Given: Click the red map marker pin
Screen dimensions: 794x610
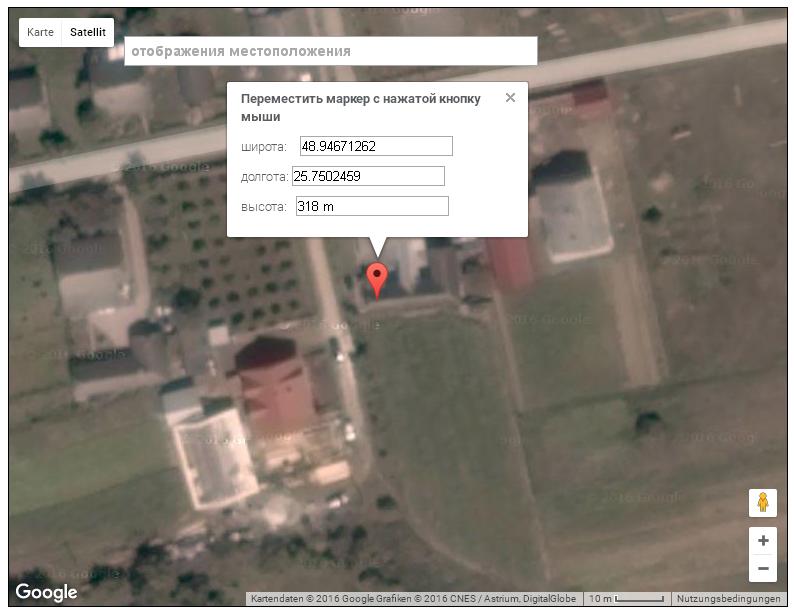Looking at the screenshot, I should 377,280.
